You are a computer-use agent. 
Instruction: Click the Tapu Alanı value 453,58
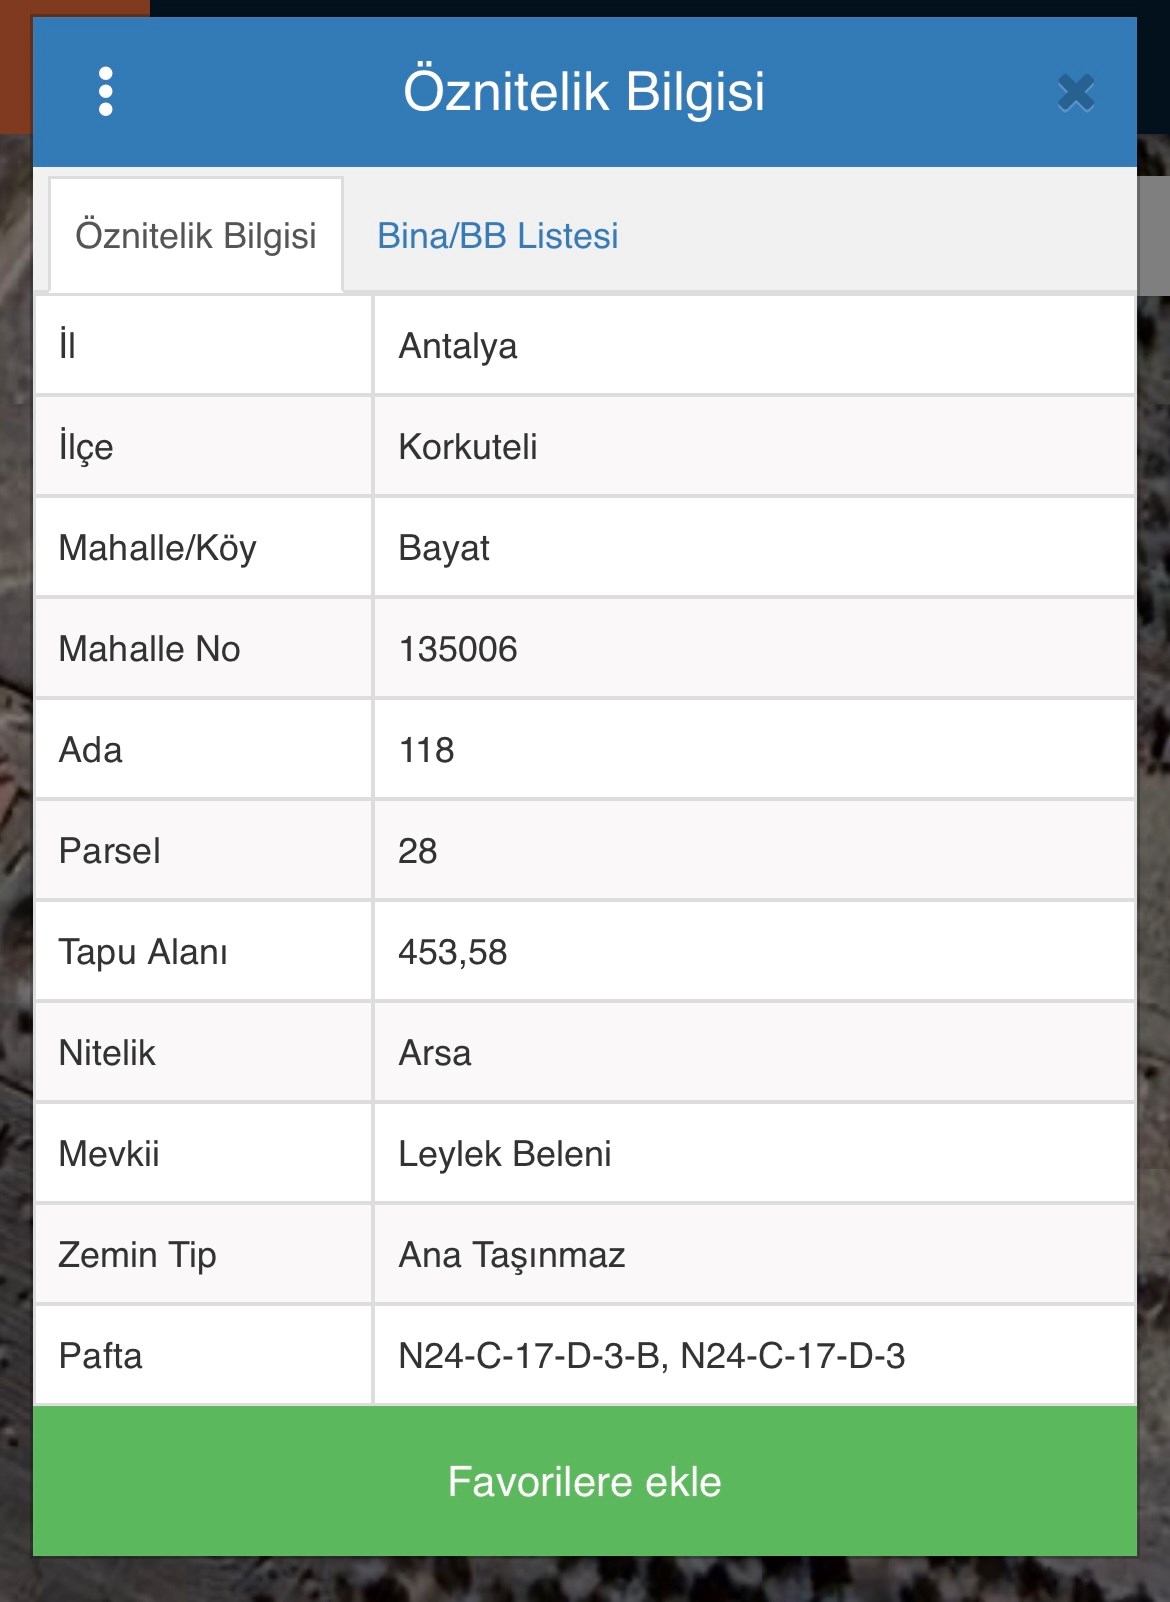[453, 952]
